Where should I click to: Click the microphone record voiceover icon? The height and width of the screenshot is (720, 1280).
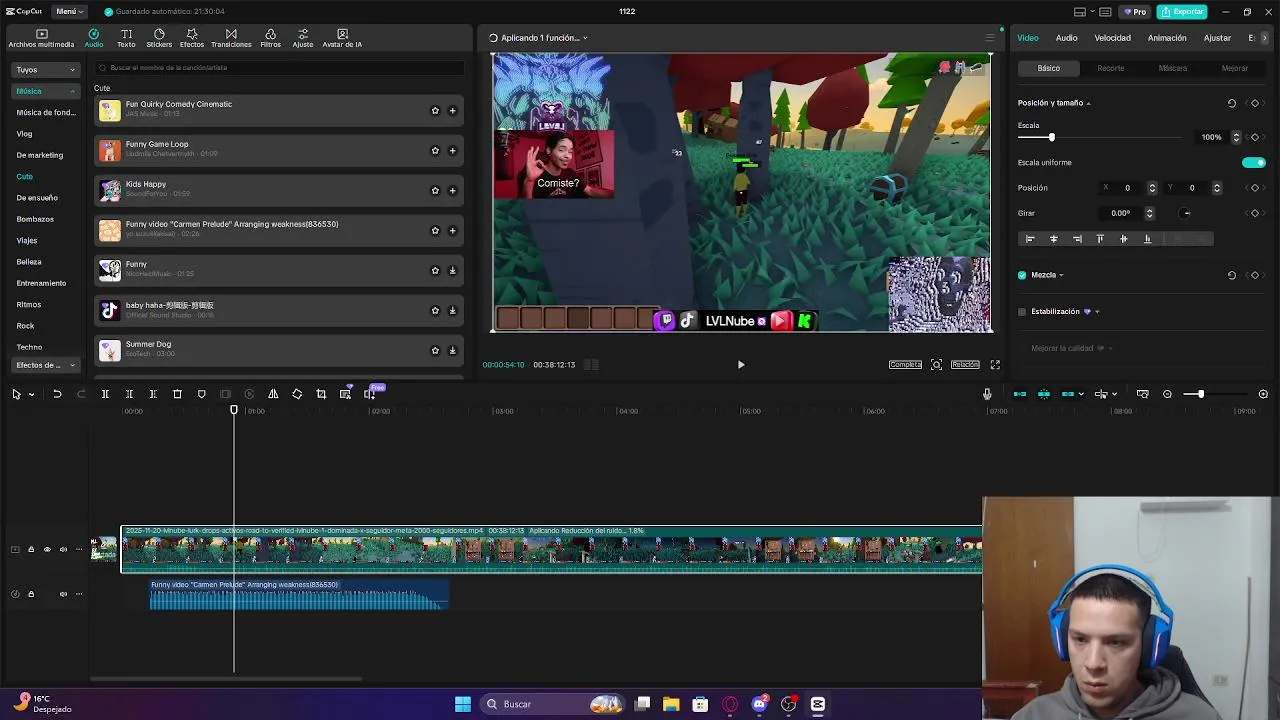987,394
